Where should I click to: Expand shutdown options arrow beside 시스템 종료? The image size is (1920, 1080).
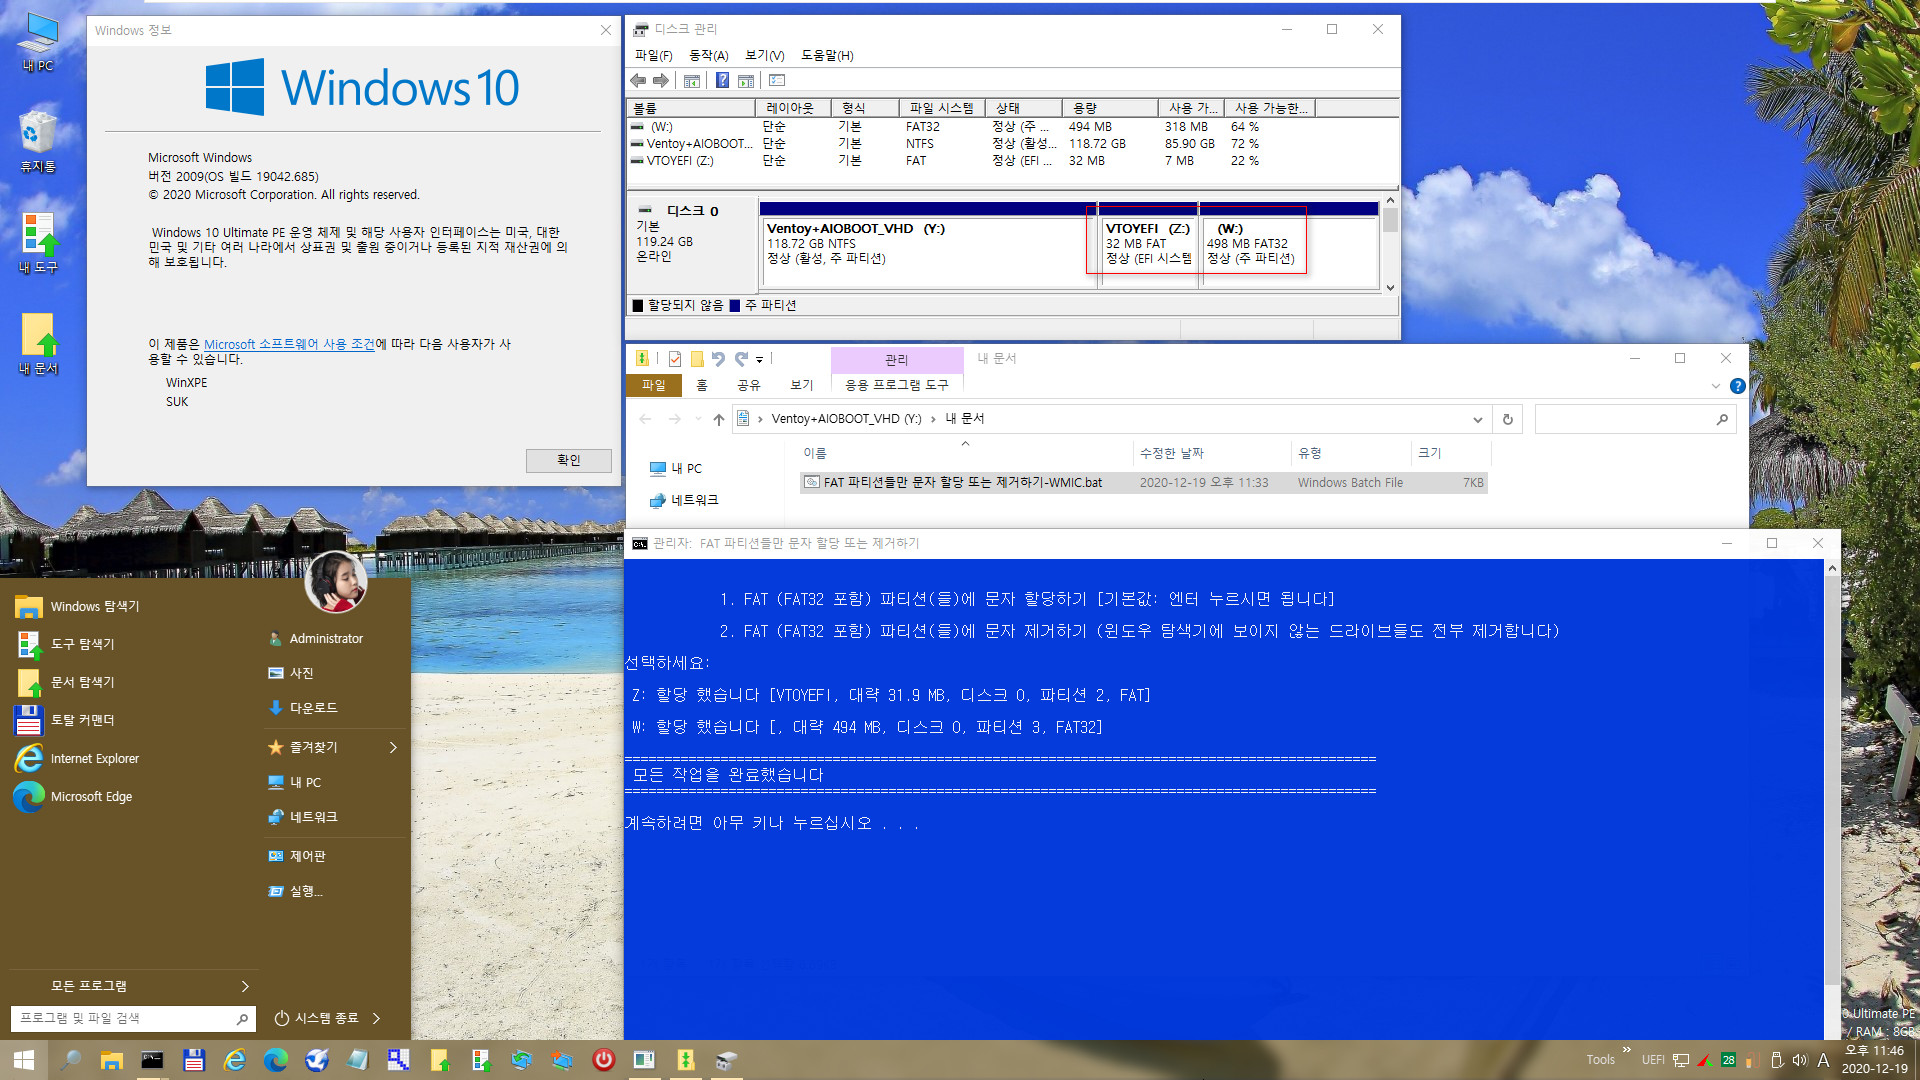coord(377,1018)
